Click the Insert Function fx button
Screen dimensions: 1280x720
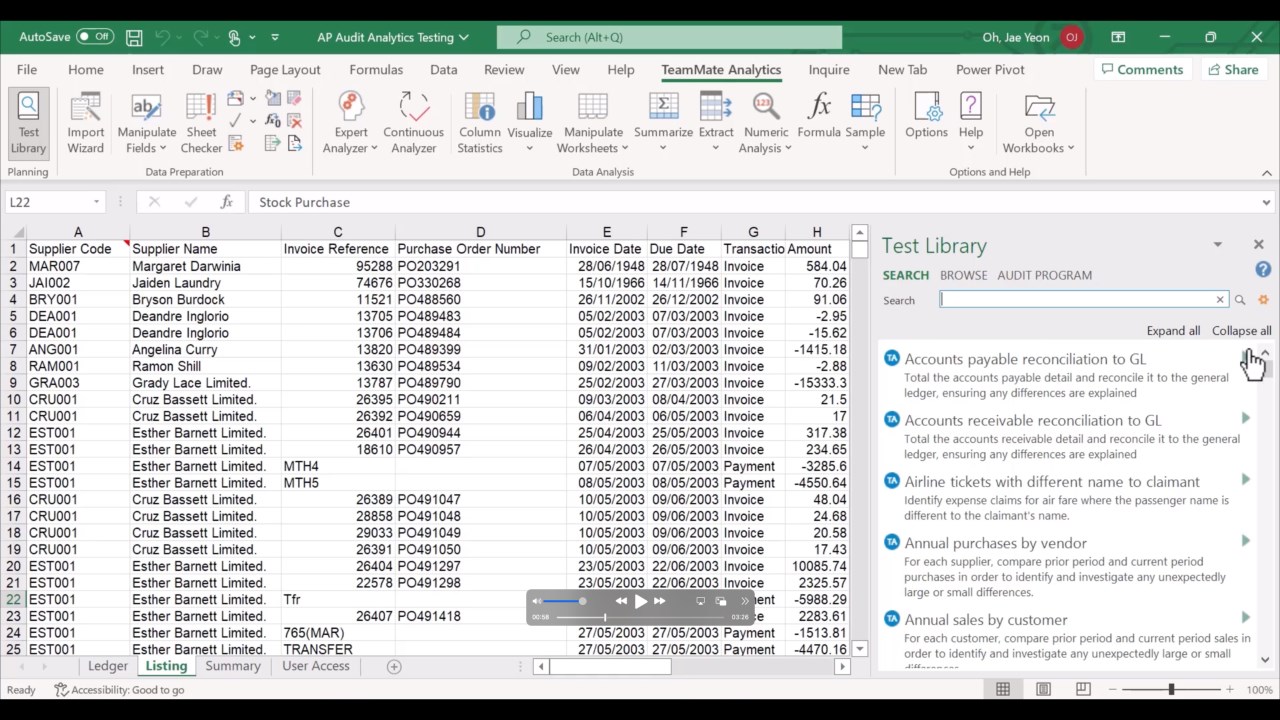[227, 202]
